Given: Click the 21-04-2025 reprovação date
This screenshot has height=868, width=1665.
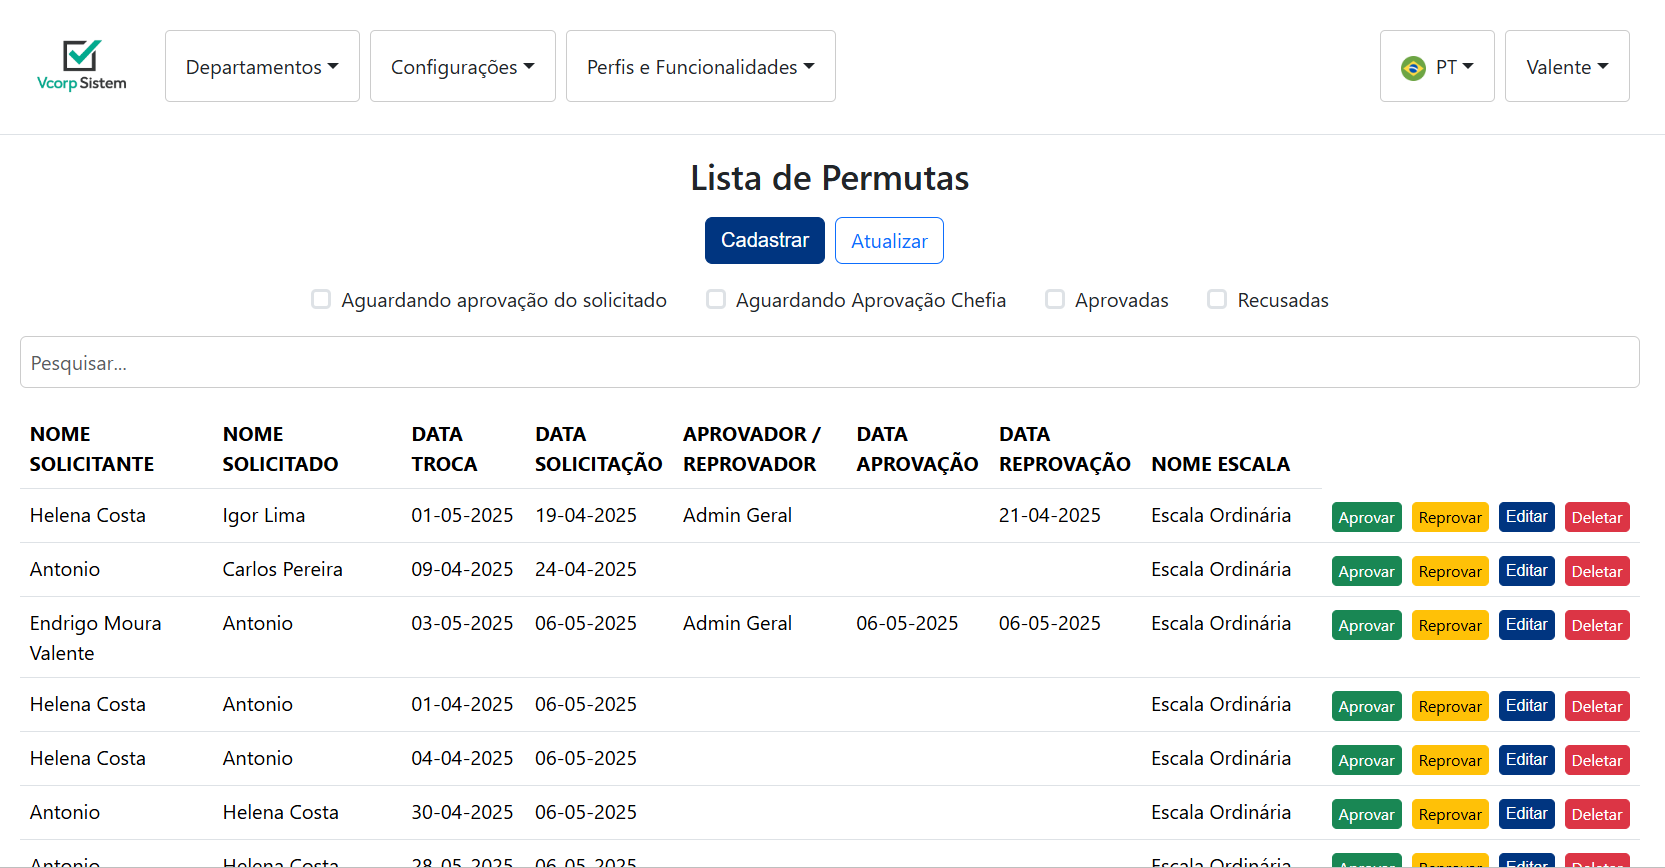Looking at the screenshot, I should tap(1050, 515).
